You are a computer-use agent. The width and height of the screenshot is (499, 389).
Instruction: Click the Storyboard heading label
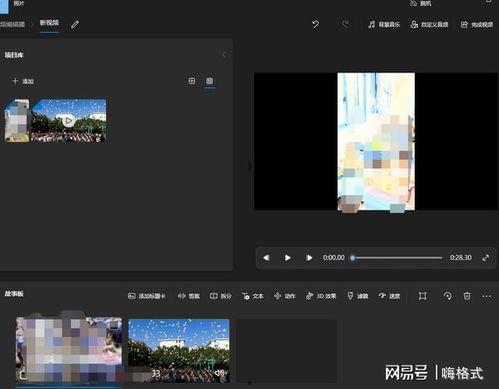point(14,294)
